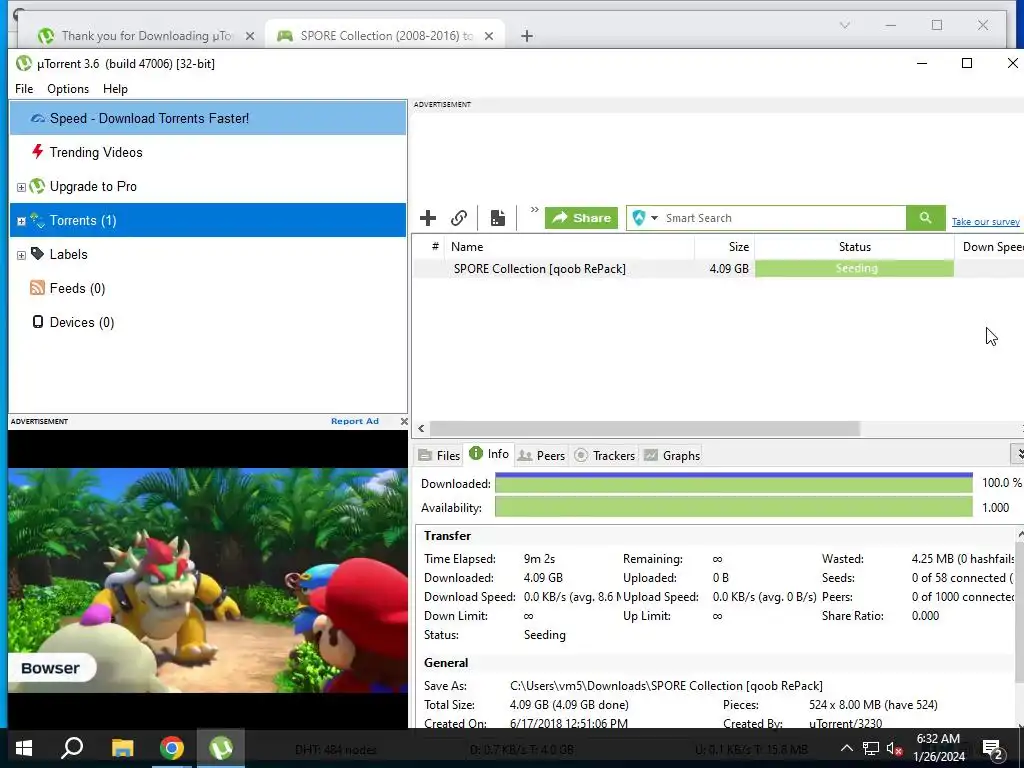The width and height of the screenshot is (1024, 768).
Task: Sort torrents by the Size column header
Action: [724, 247]
